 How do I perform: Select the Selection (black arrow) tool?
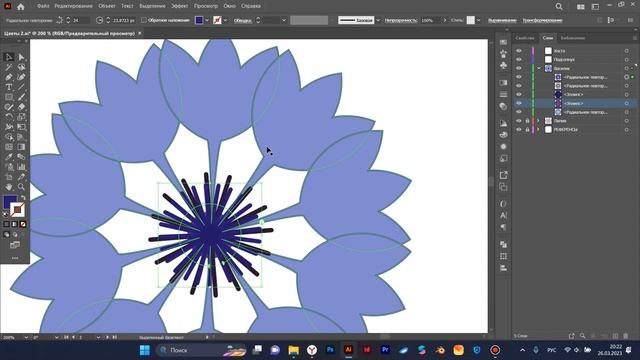[x=9, y=57]
